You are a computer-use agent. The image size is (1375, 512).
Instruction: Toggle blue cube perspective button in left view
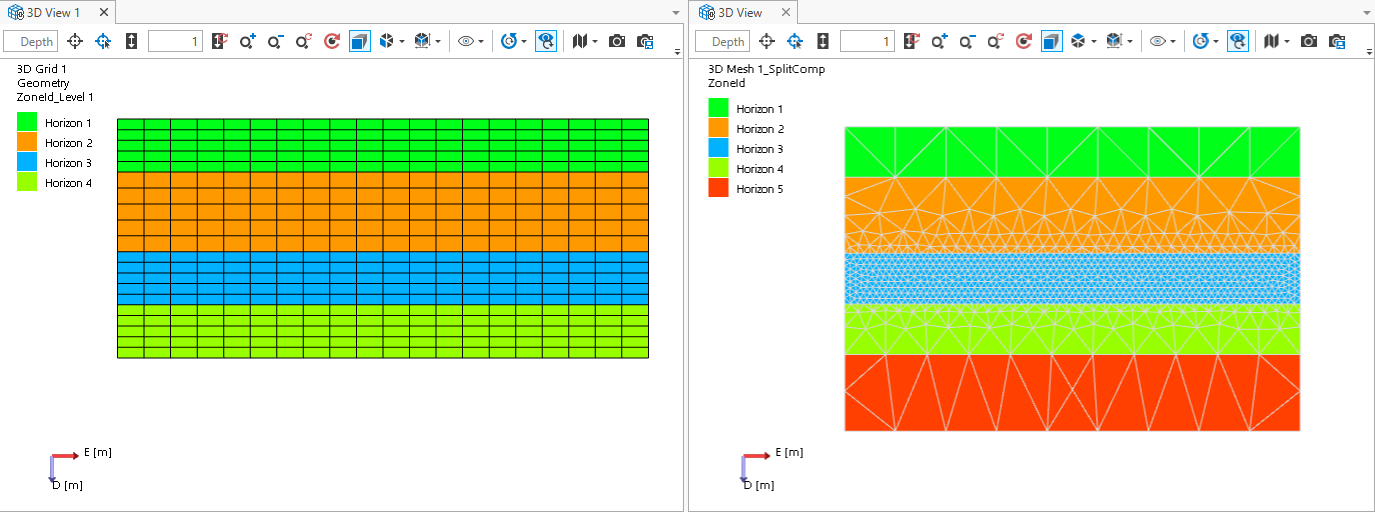point(360,41)
